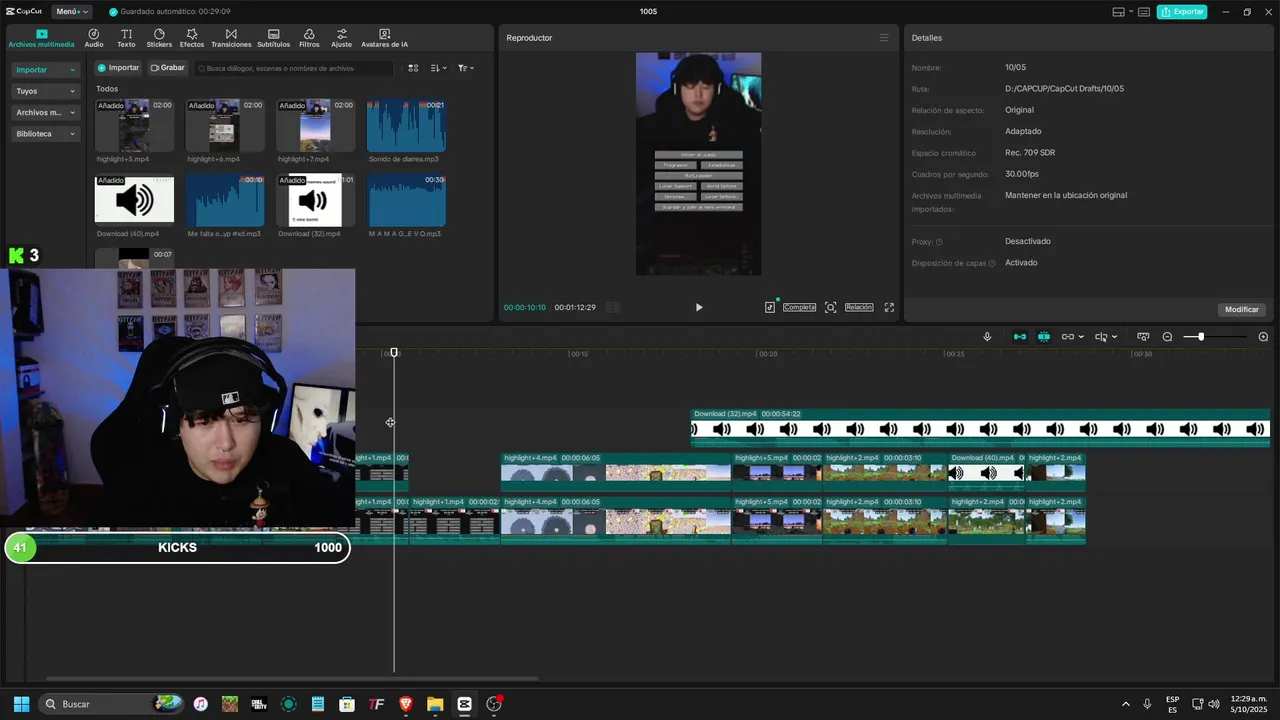The height and width of the screenshot is (720, 1280).
Task: Select Sonido de diarrea.mp3 clip
Action: [x=406, y=125]
